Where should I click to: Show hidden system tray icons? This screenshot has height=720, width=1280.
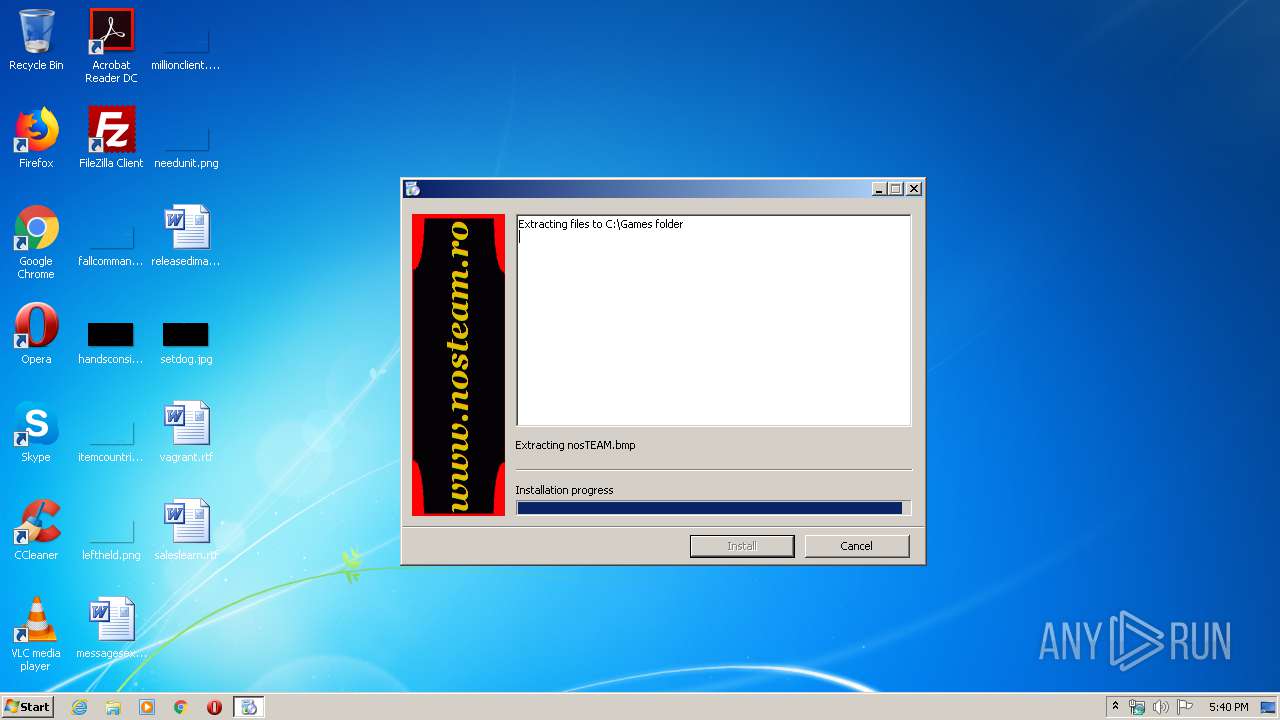[x=1115, y=707]
